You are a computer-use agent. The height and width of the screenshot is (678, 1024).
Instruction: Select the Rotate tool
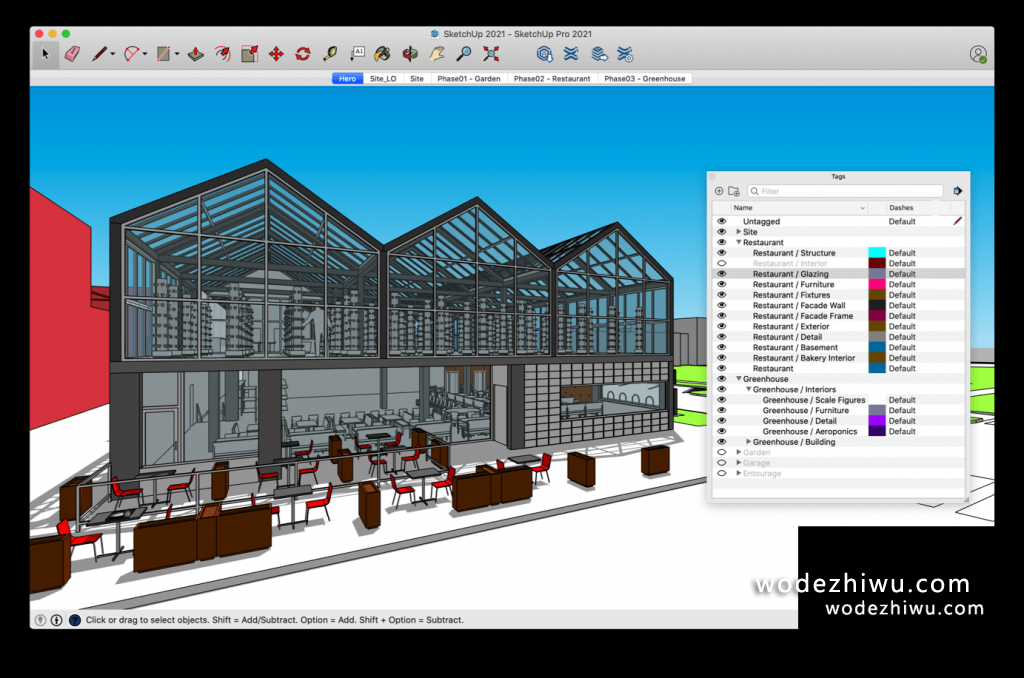302,54
